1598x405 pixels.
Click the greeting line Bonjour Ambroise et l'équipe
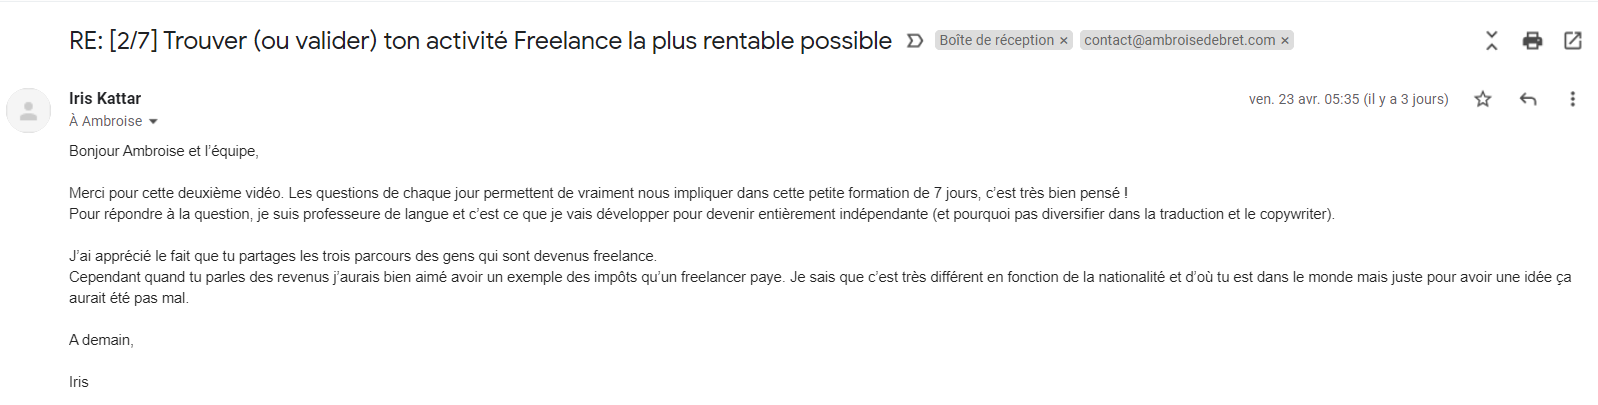point(164,151)
